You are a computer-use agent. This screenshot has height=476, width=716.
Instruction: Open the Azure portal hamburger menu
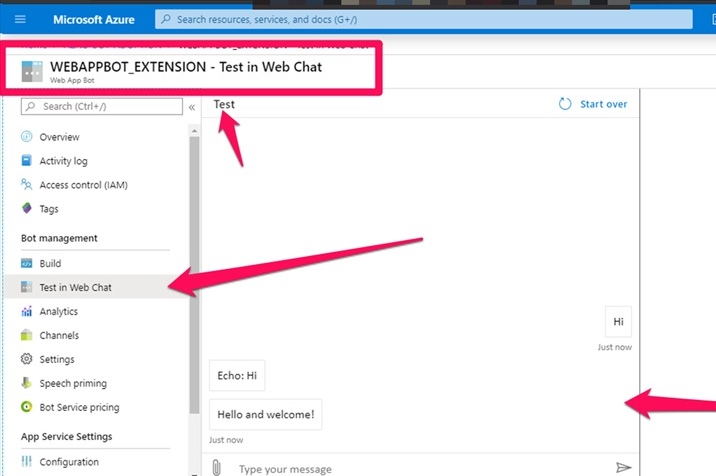click(x=20, y=19)
